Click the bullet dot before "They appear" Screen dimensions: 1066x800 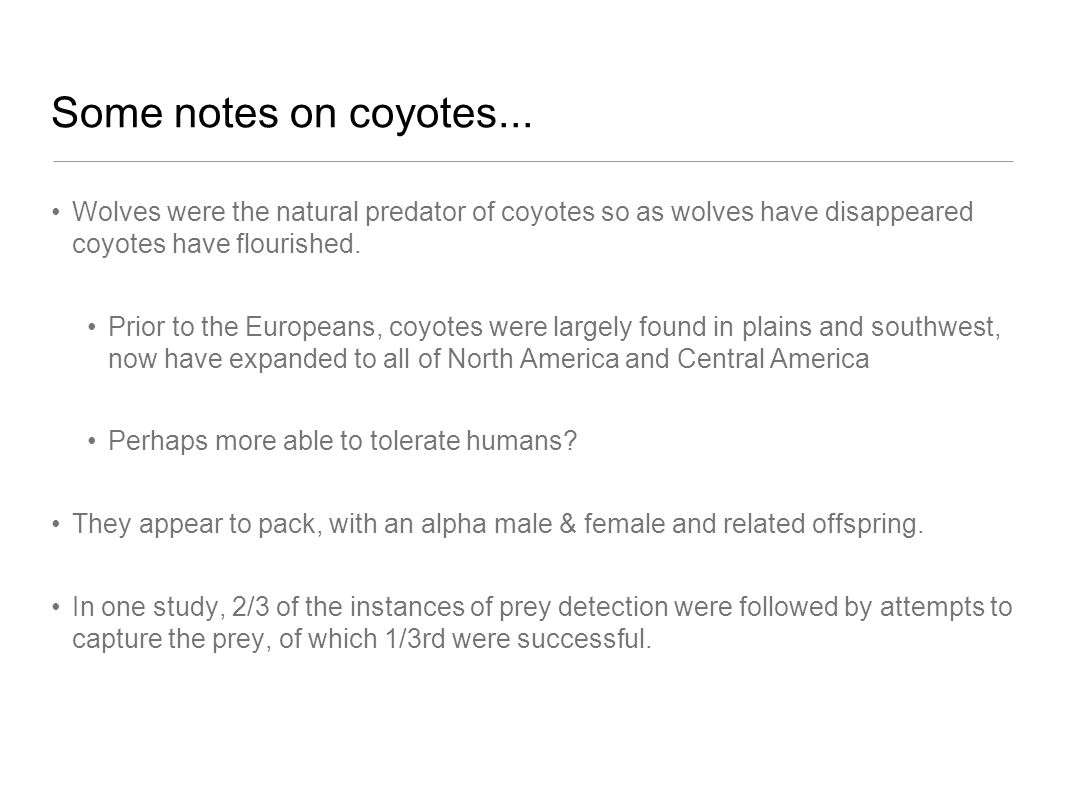(x=56, y=525)
